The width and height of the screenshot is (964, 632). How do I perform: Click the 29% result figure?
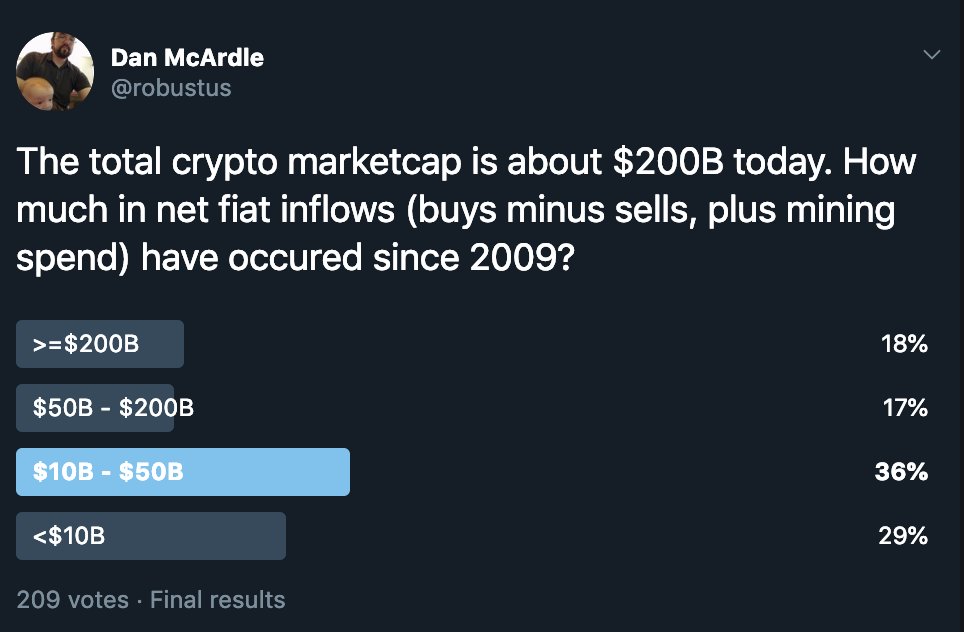pyautogui.click(x=903, y=536)
